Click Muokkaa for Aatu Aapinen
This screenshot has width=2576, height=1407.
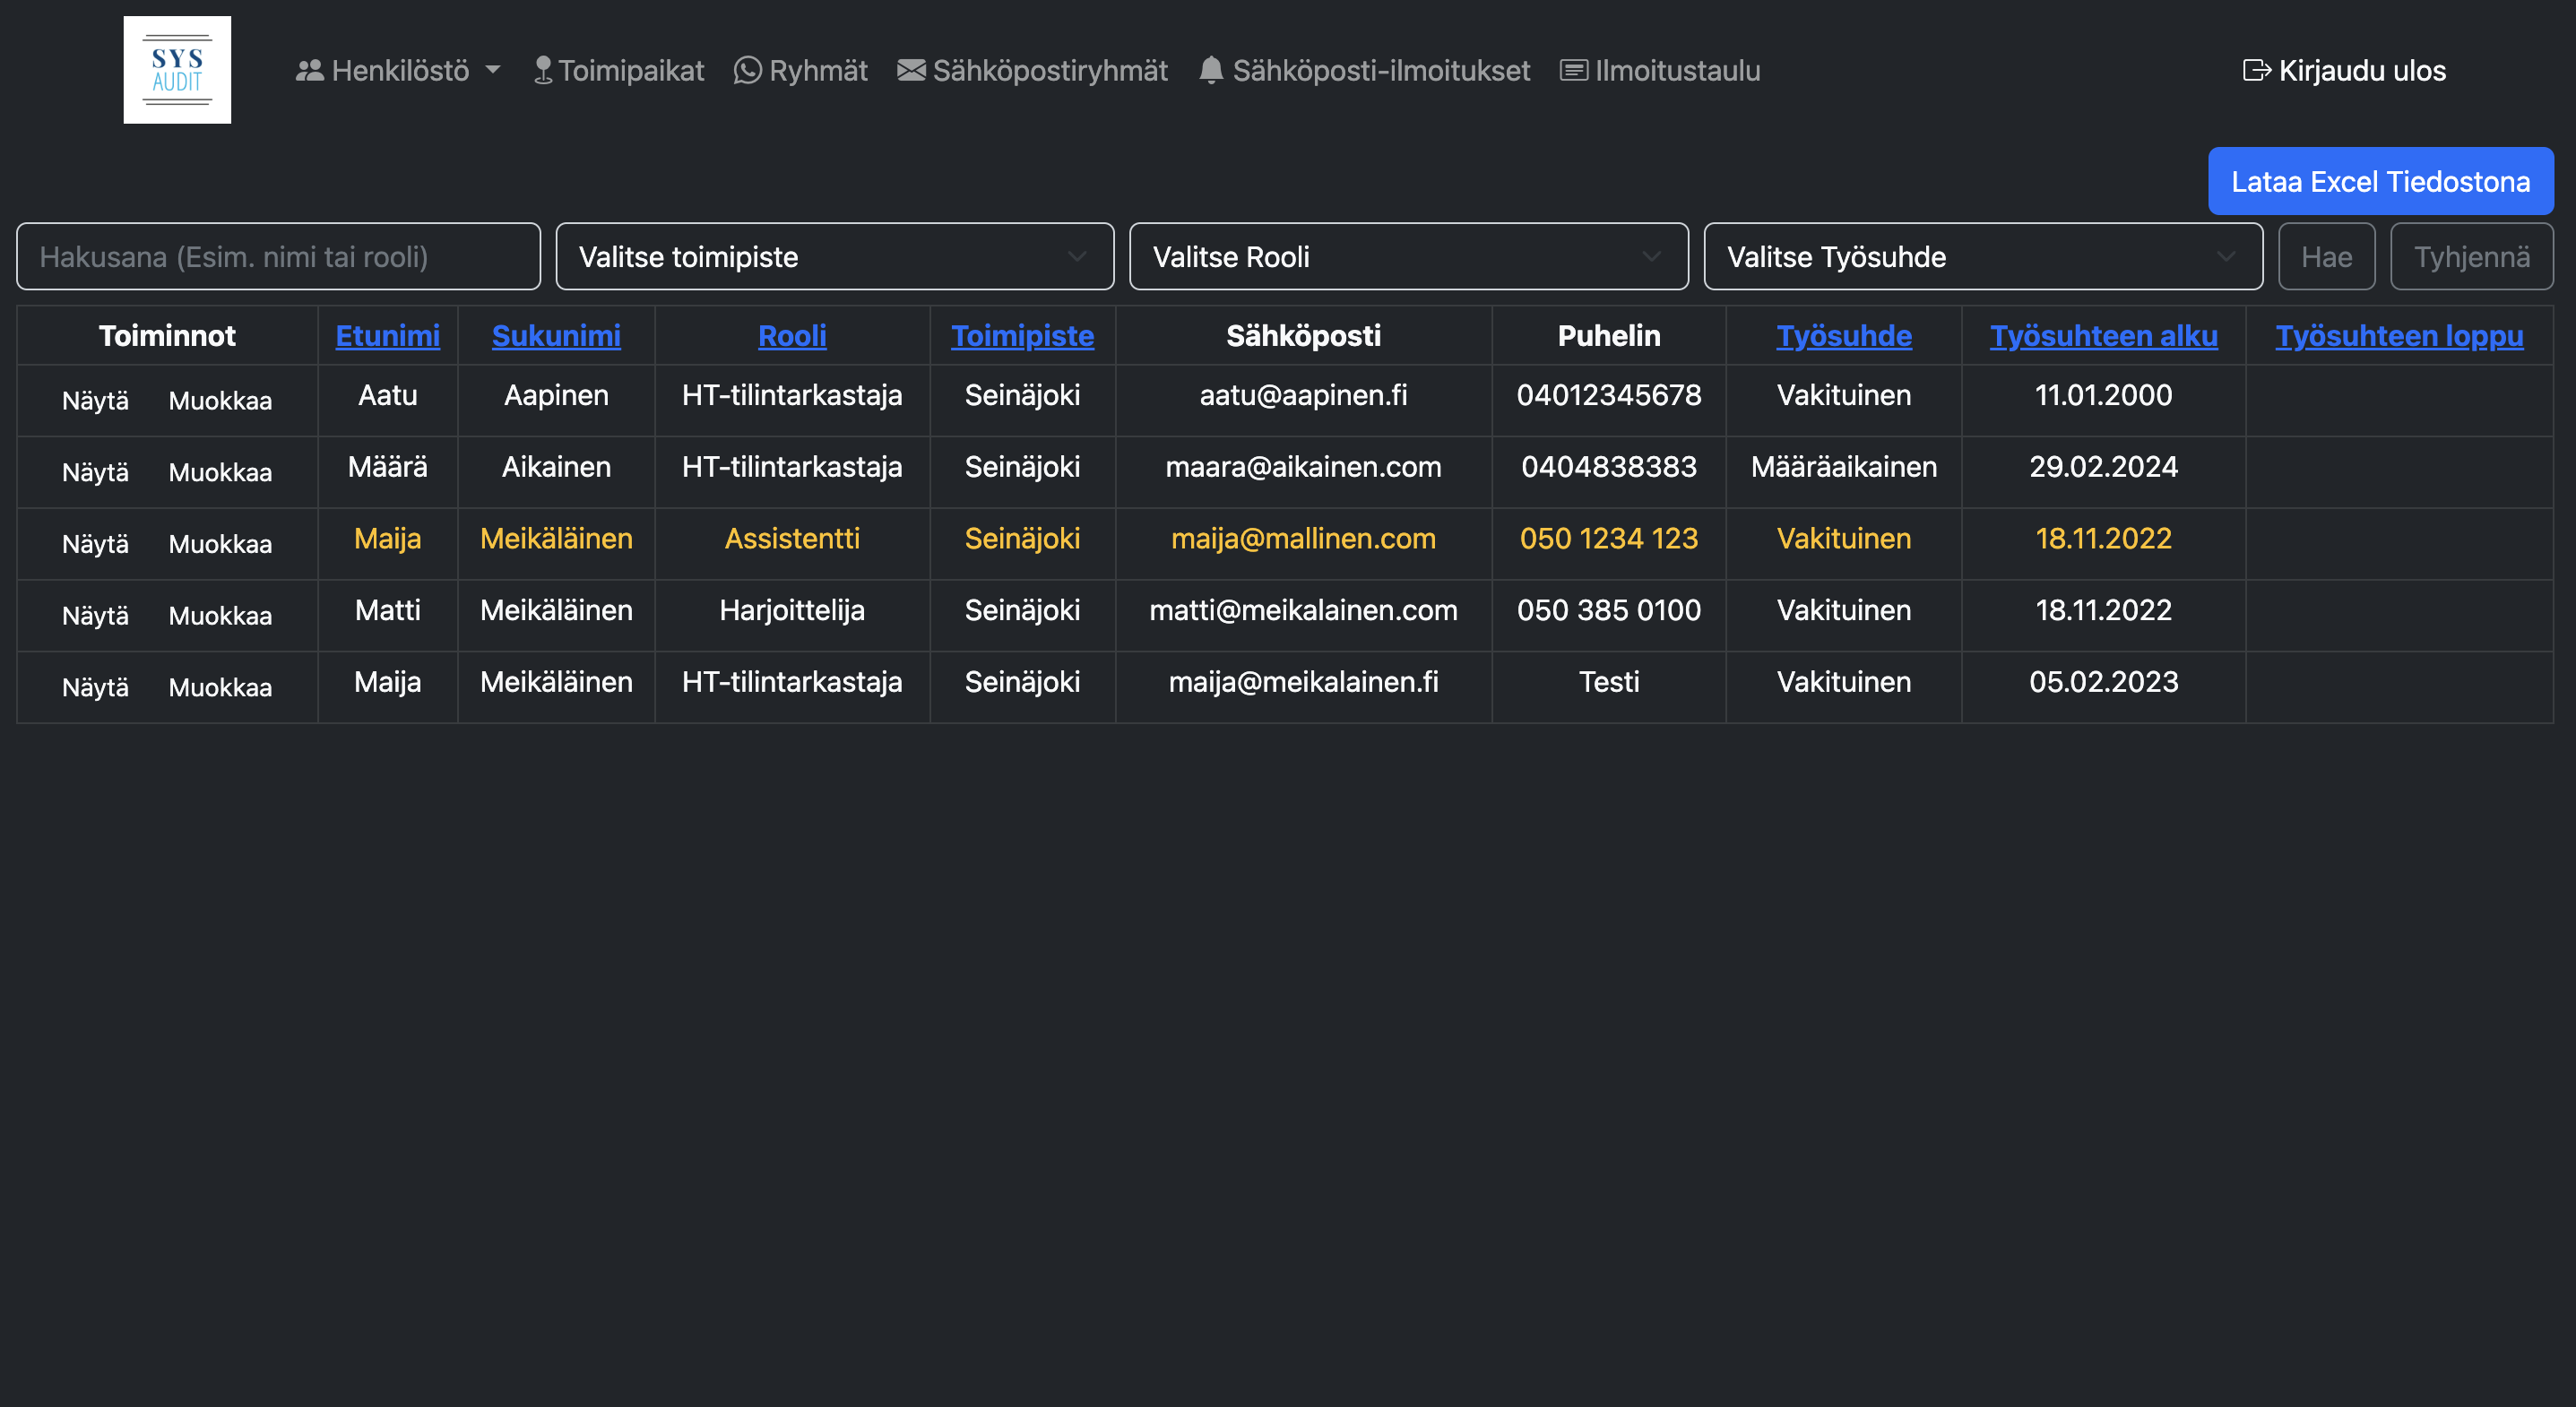point(220,401)
